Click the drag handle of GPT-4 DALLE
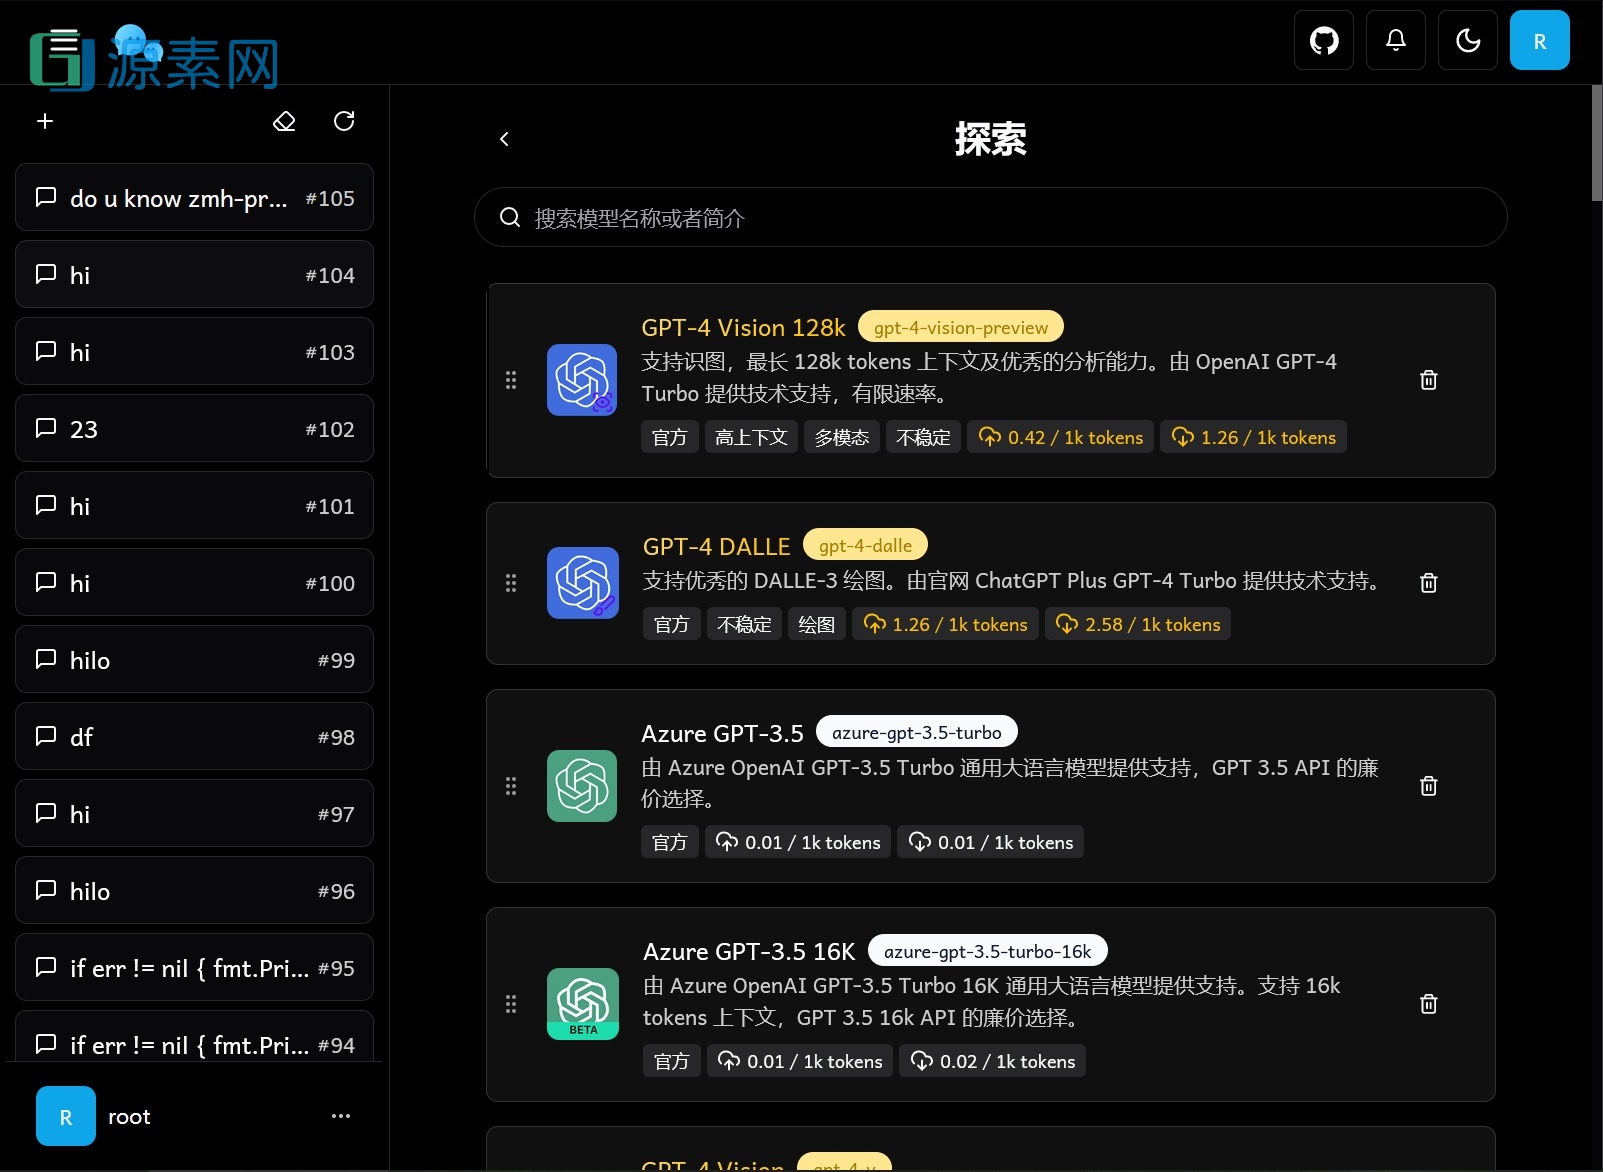Screen dimensions: 1603x1172 (x=511, y=583)
